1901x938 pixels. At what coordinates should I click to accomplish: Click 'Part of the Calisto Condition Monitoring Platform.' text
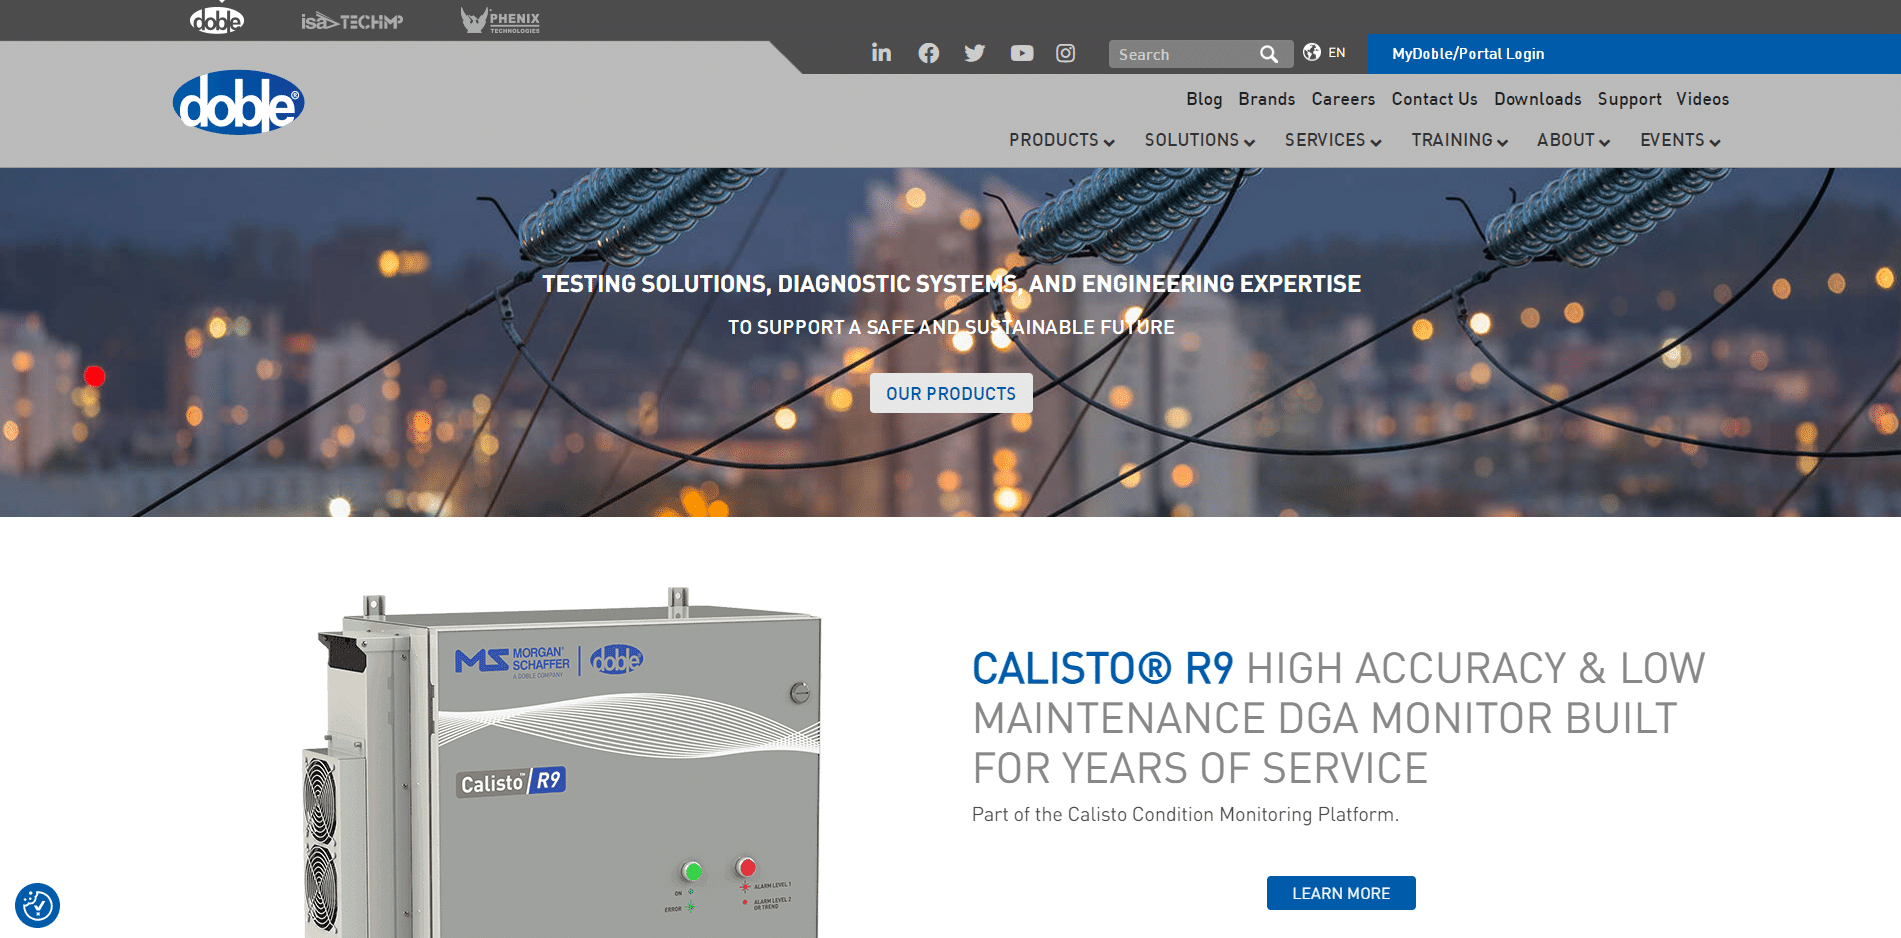coord(1185,814)
